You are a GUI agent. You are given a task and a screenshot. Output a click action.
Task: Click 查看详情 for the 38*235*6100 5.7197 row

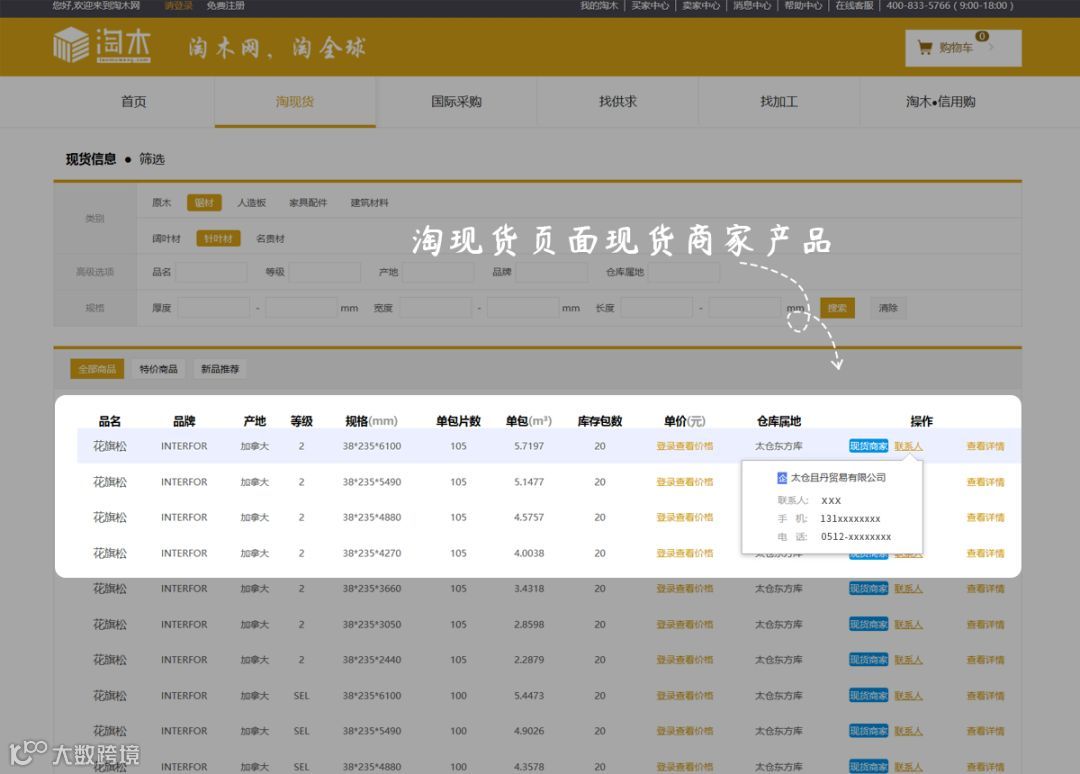click(986, 446)
